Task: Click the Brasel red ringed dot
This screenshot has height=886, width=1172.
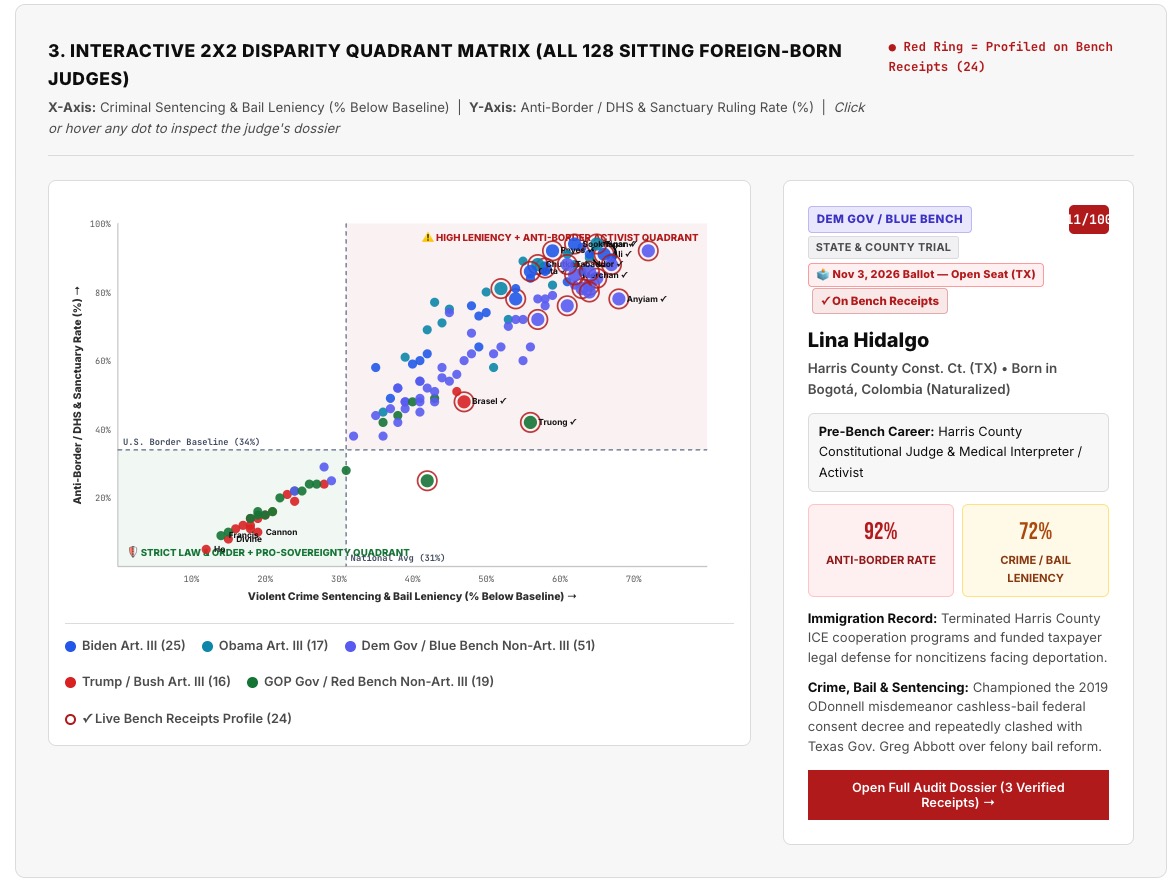Action: [x=464, y=402]
